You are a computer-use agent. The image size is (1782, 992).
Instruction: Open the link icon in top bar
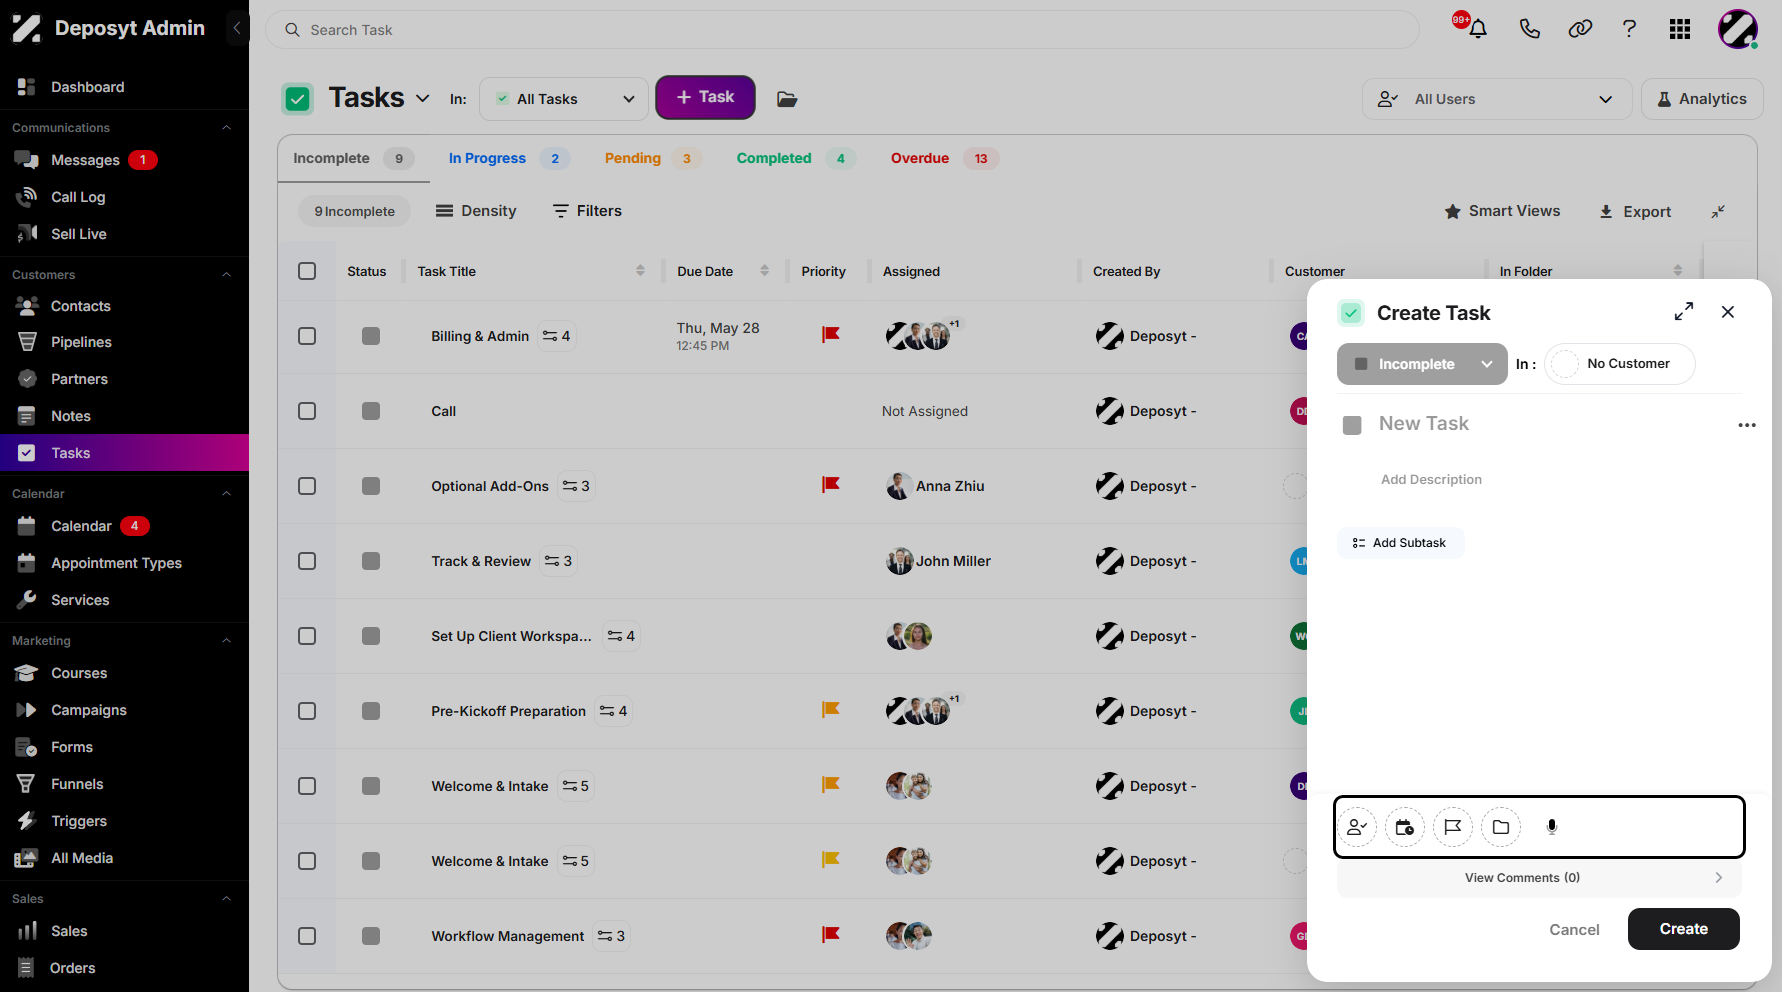1580,29
